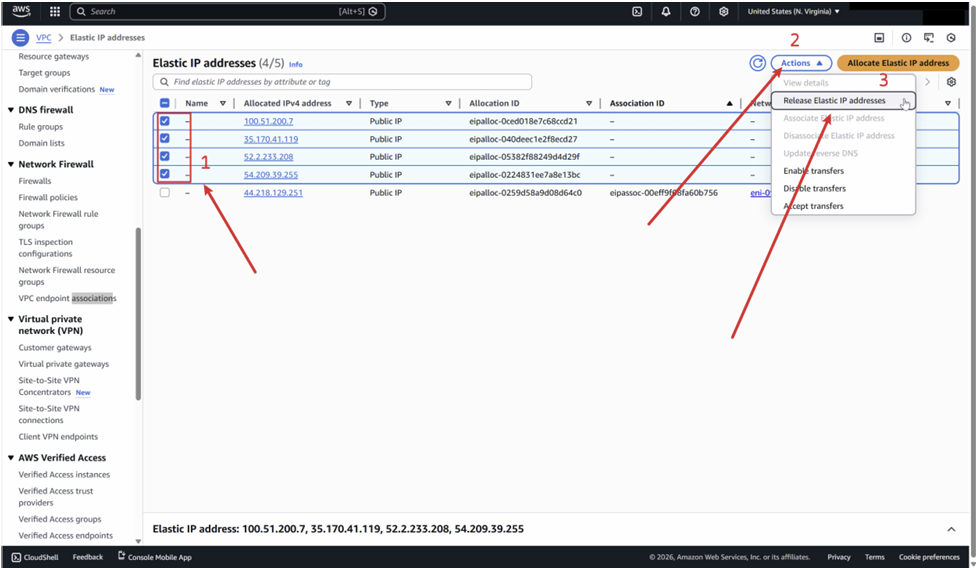
Task: Select Enable transfers in Actions menu
Action: point(813,171)
